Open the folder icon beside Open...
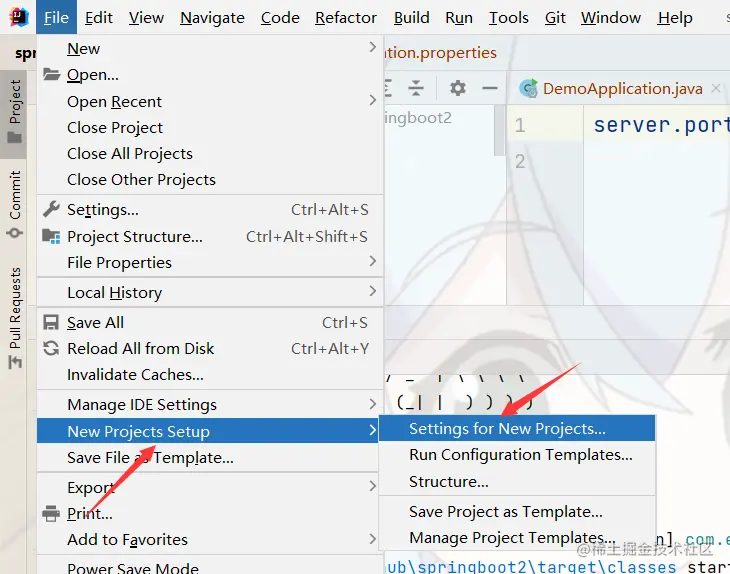The image size is (730, 574). tap(51, 74)
